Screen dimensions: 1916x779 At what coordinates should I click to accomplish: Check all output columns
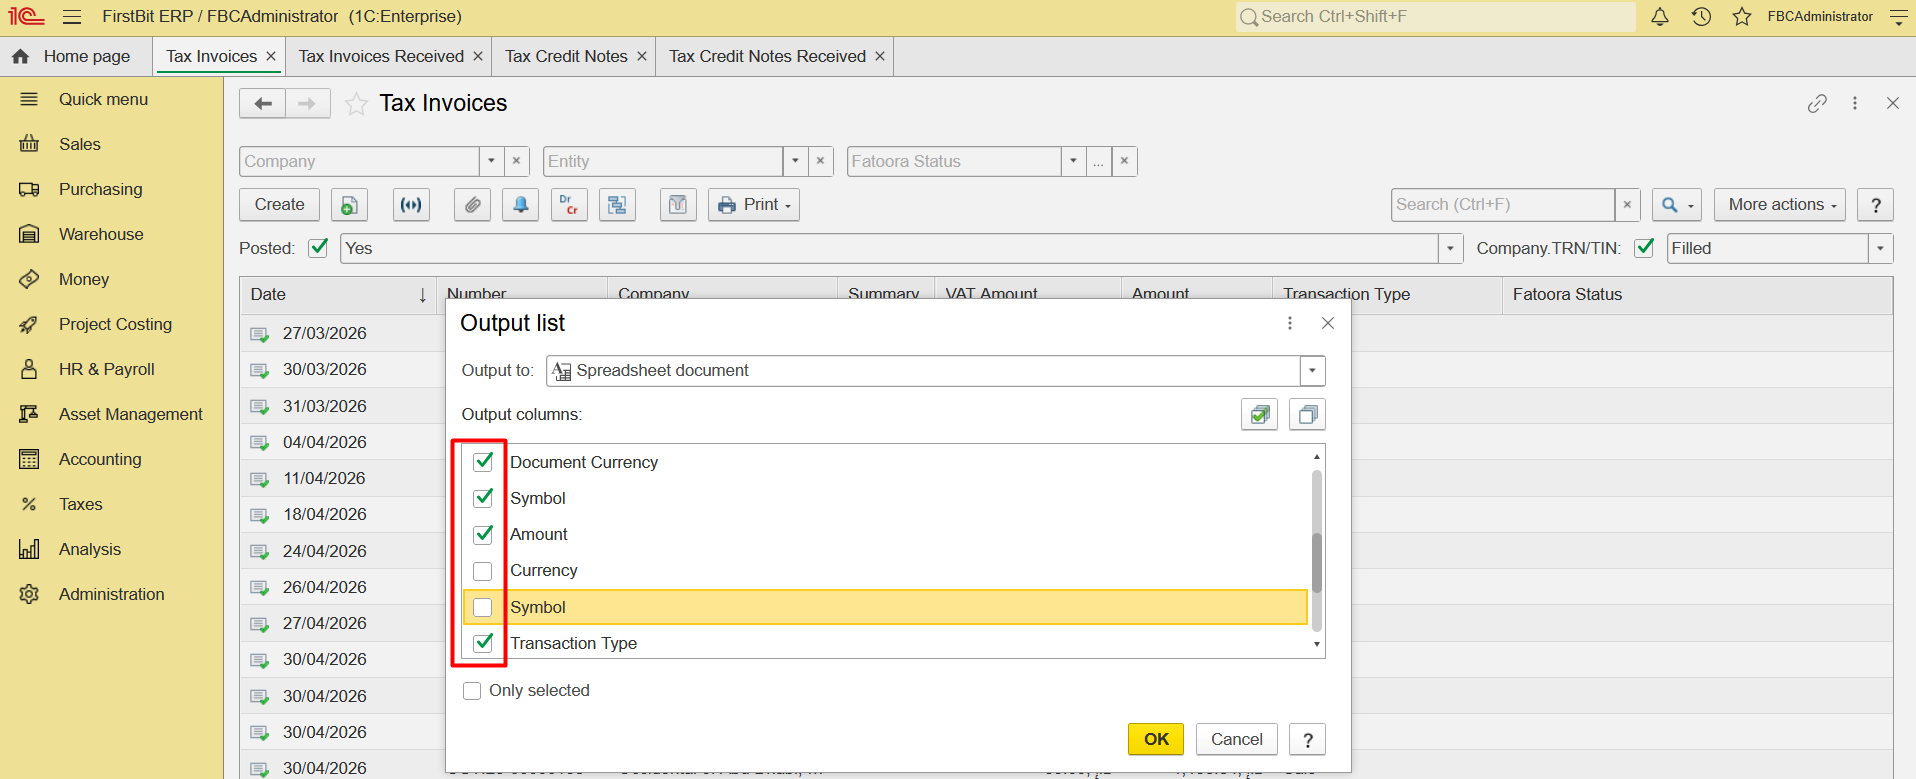[x=1259, y=415]
